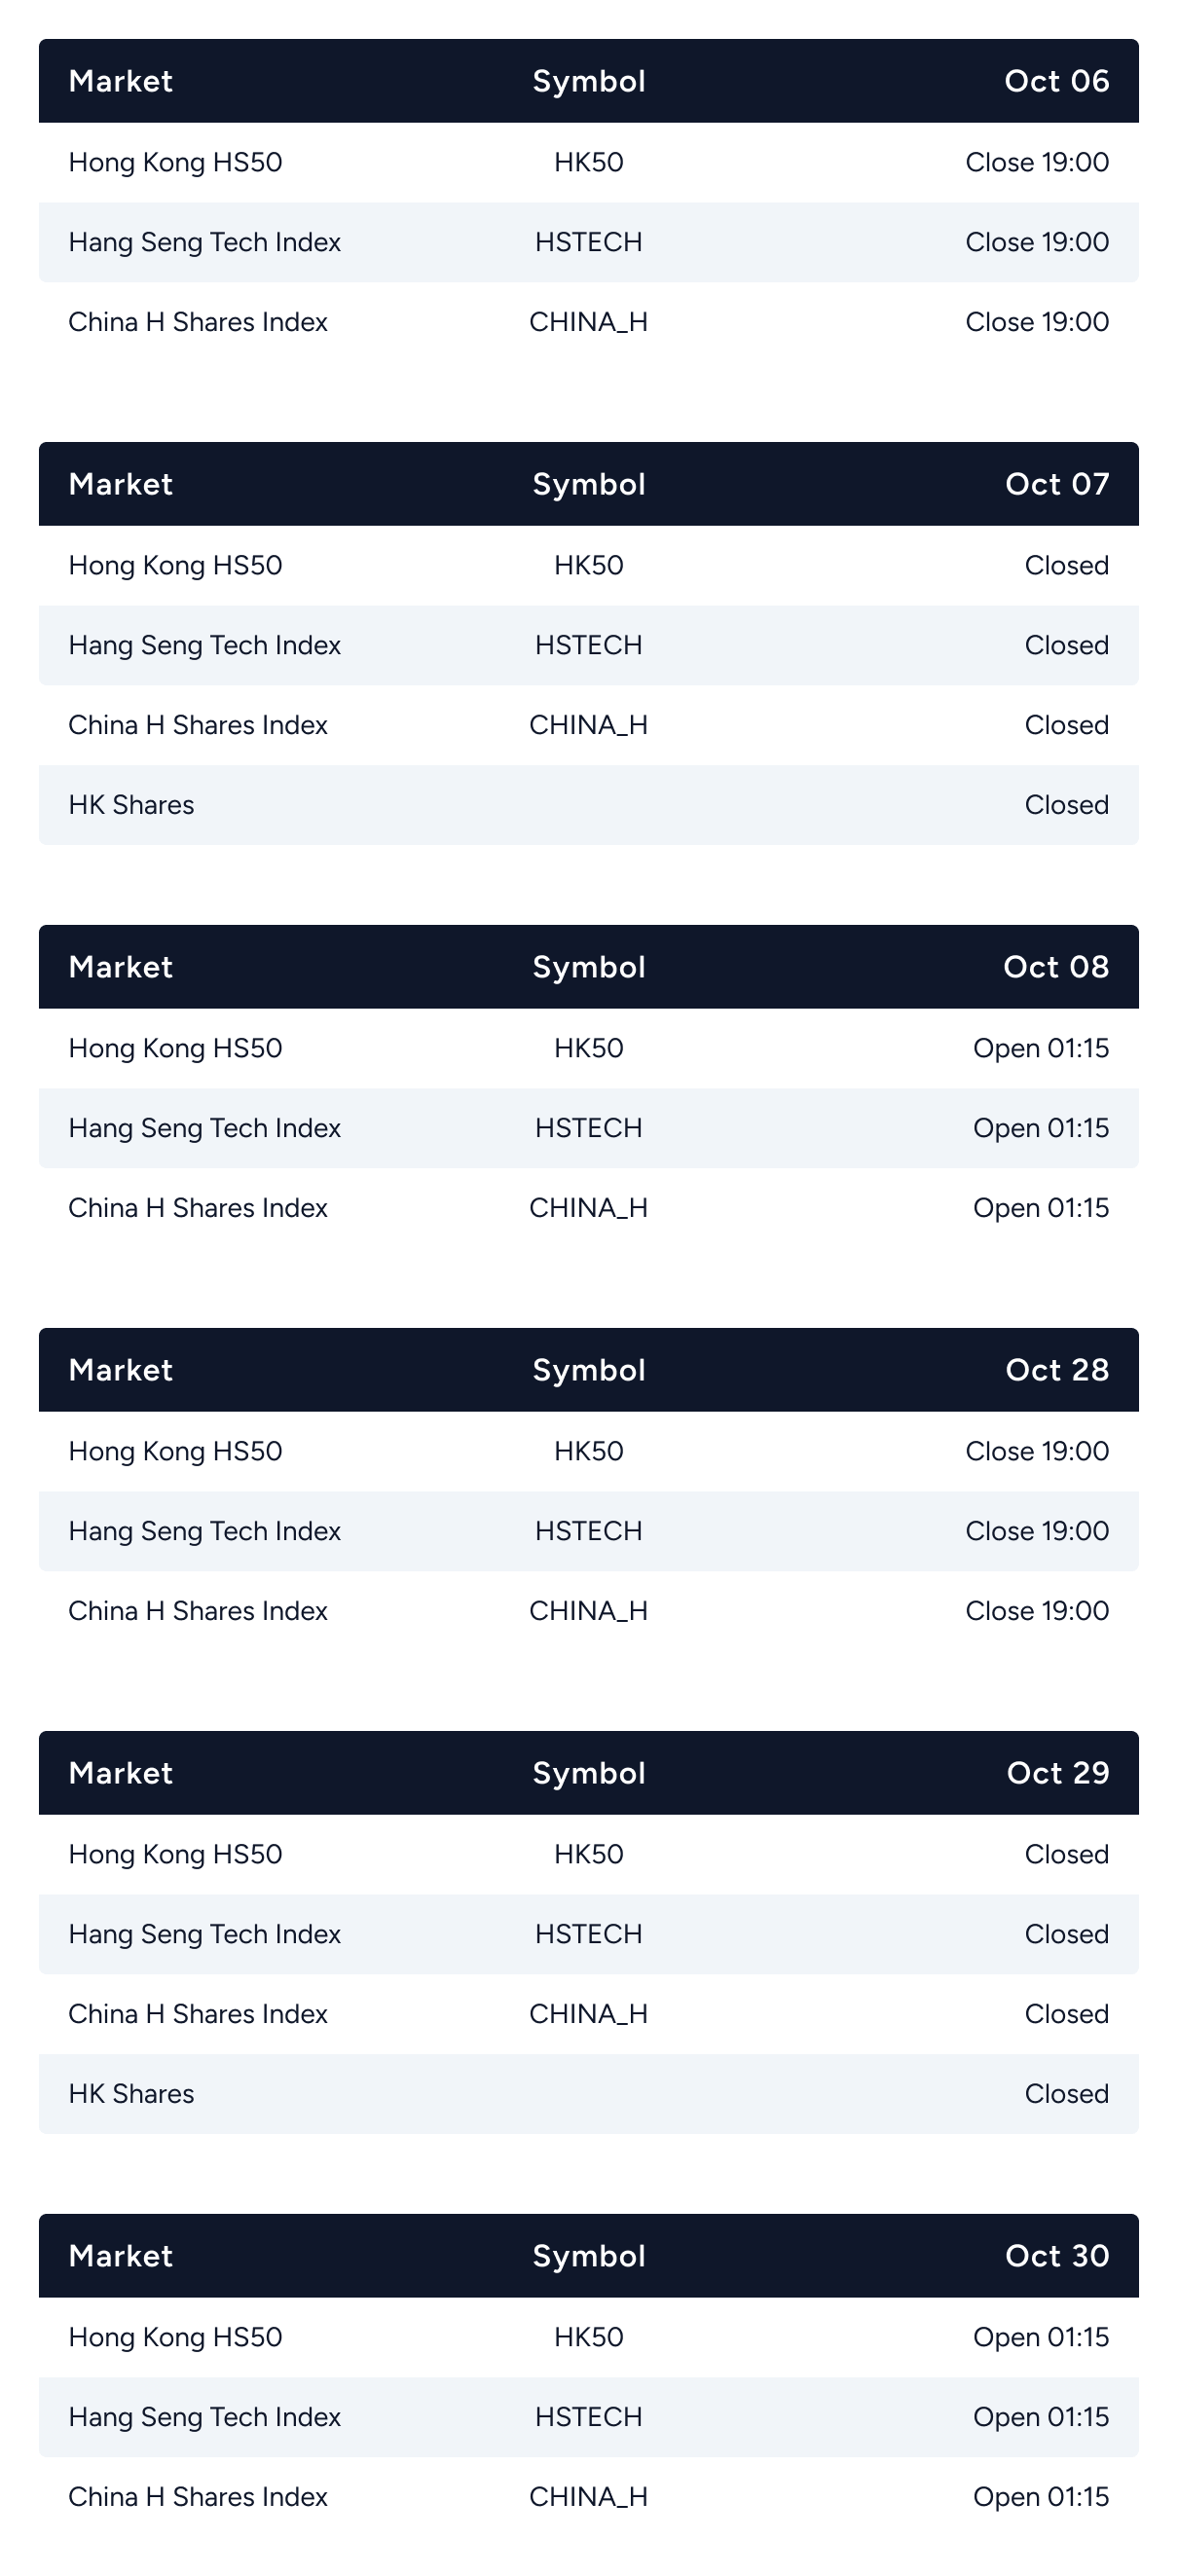Click China H Shares Index in Oct 07 table
This screenshot has width=1178, height=2576.
coord(198,725)
